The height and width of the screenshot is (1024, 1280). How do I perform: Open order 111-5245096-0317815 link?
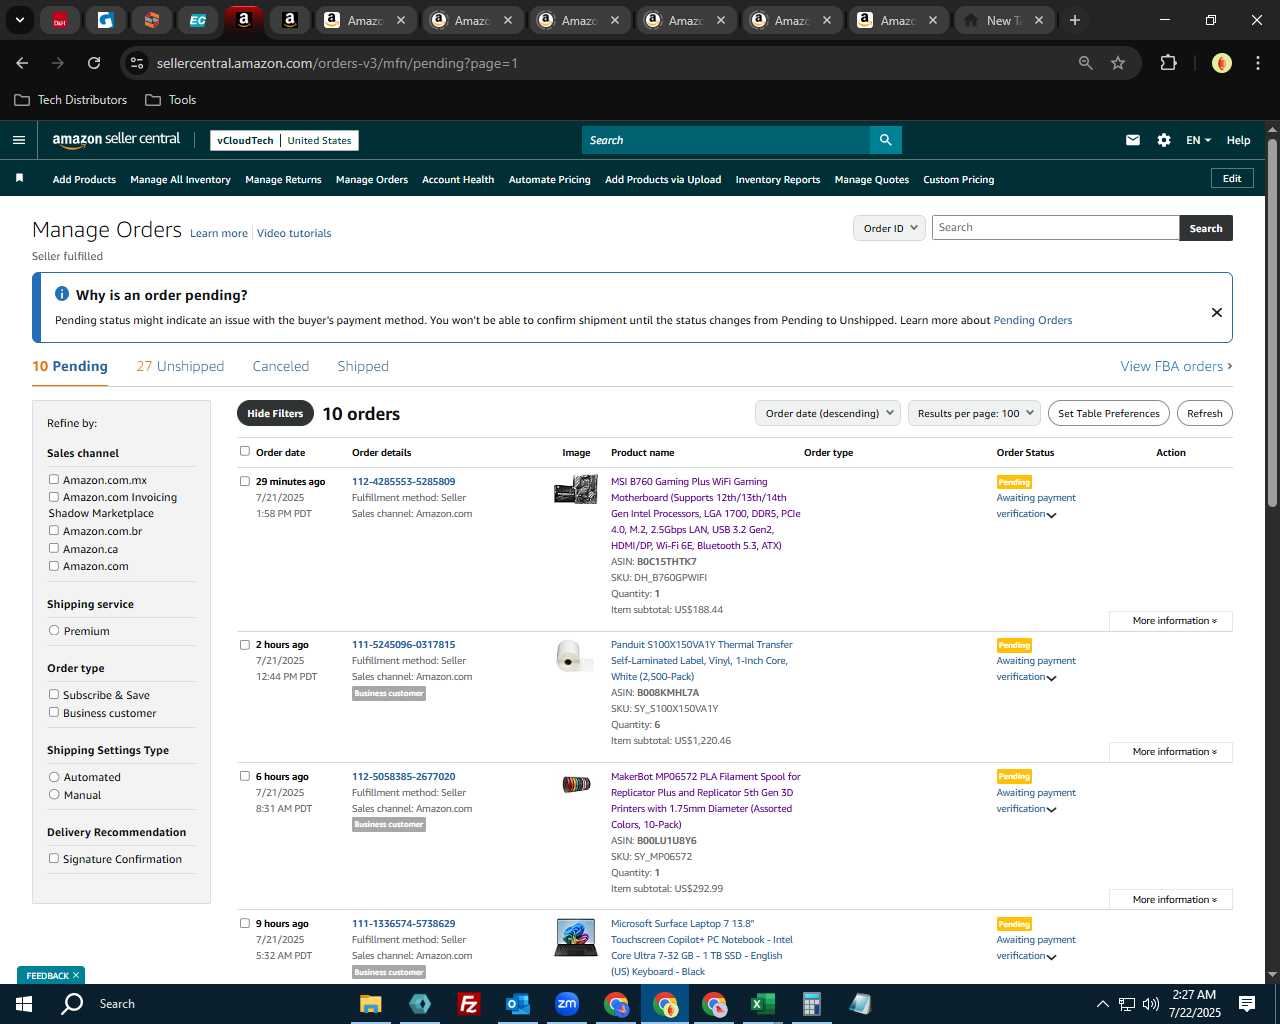(403, 645)
